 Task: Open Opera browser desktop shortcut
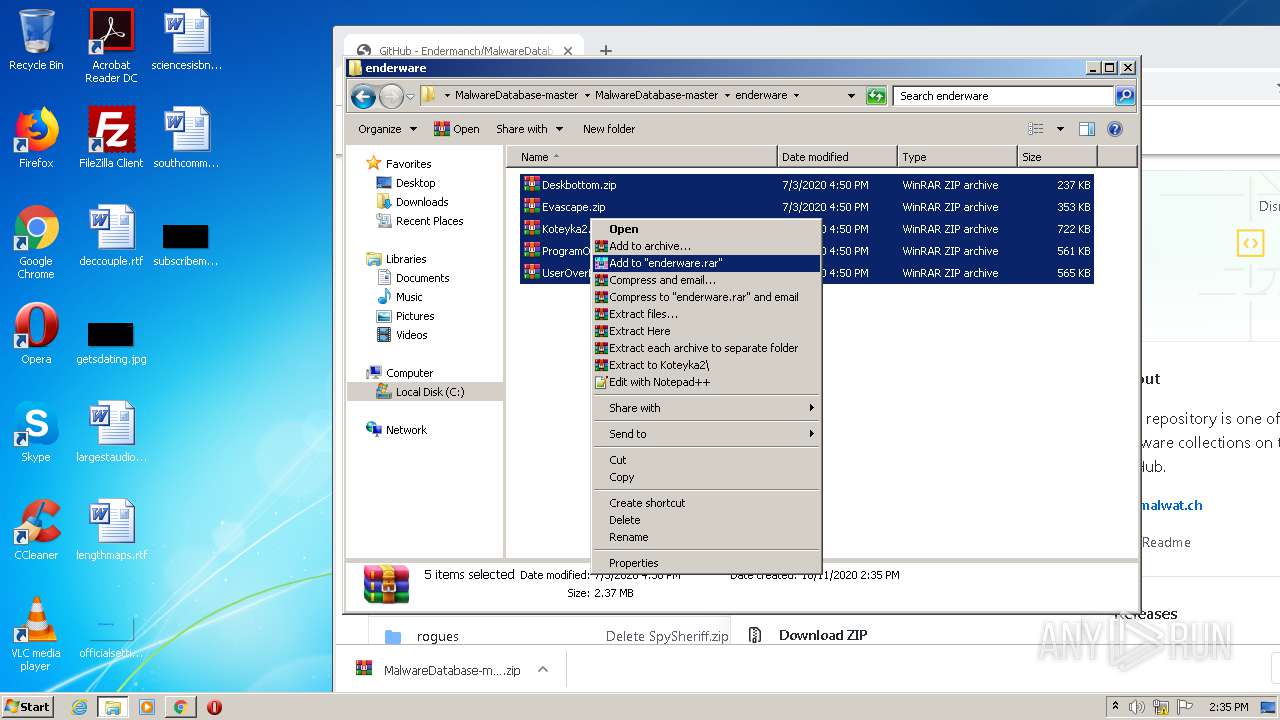pos(36,334)
